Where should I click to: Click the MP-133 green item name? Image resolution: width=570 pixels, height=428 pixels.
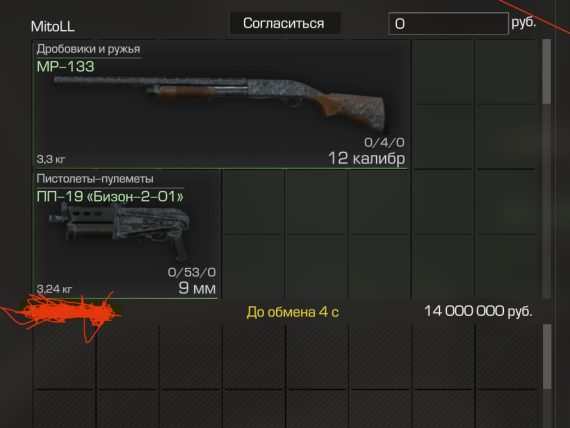(x=65, y=67)
